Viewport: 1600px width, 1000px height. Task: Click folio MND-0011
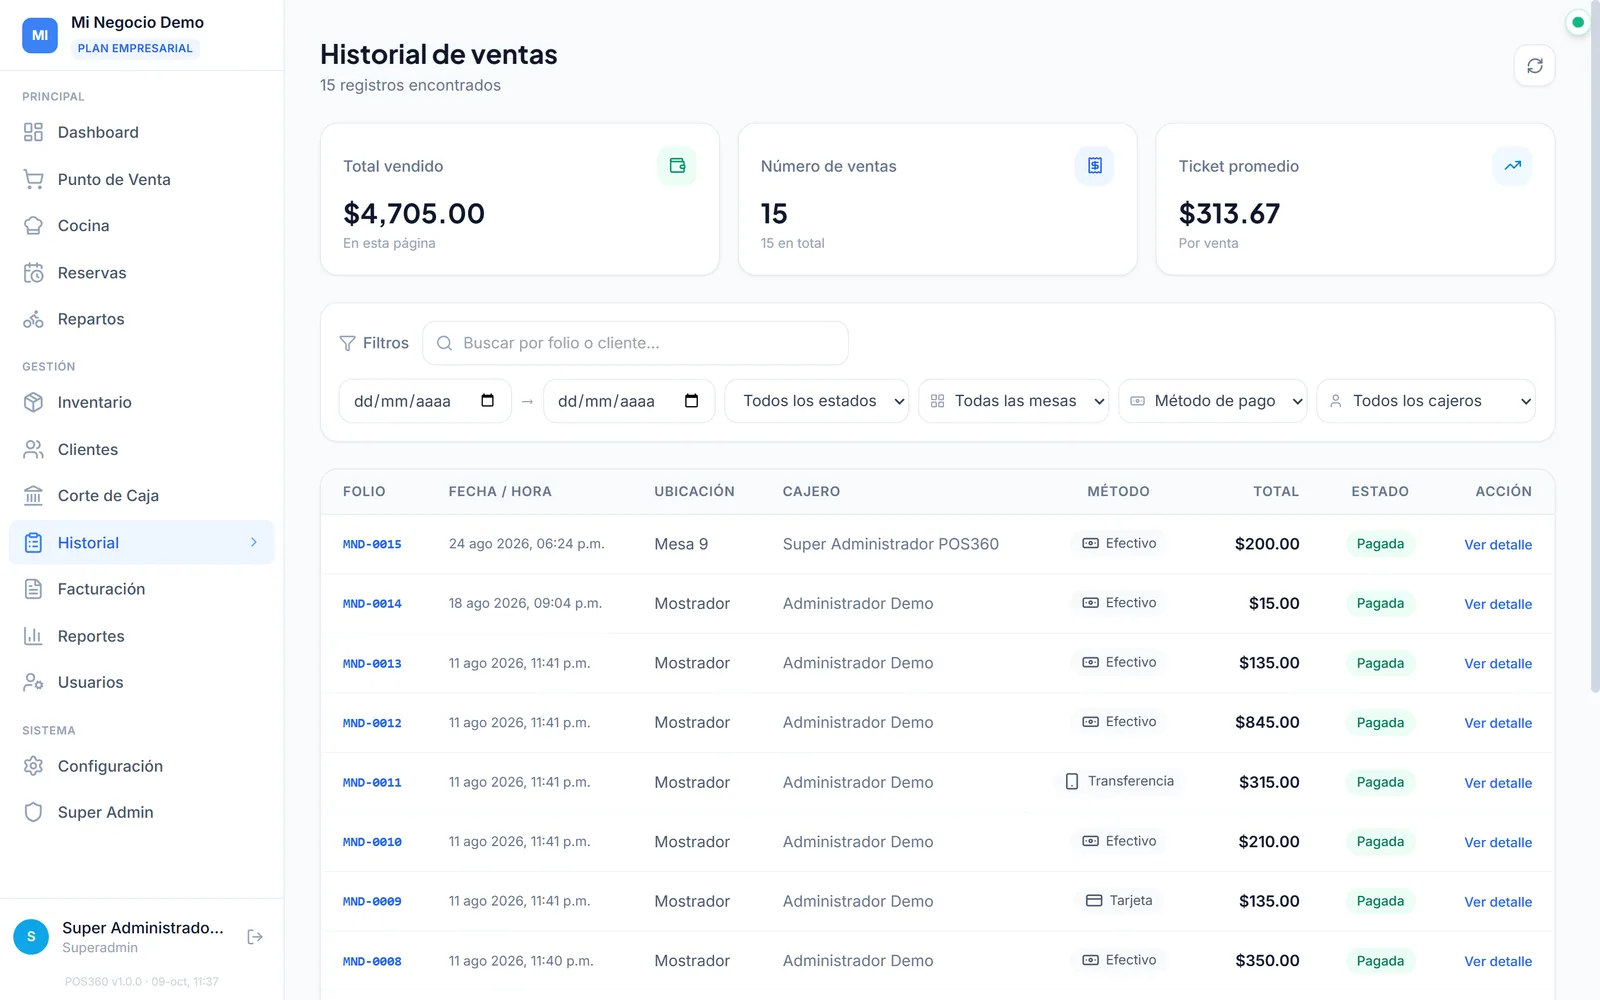click(372, 783)
